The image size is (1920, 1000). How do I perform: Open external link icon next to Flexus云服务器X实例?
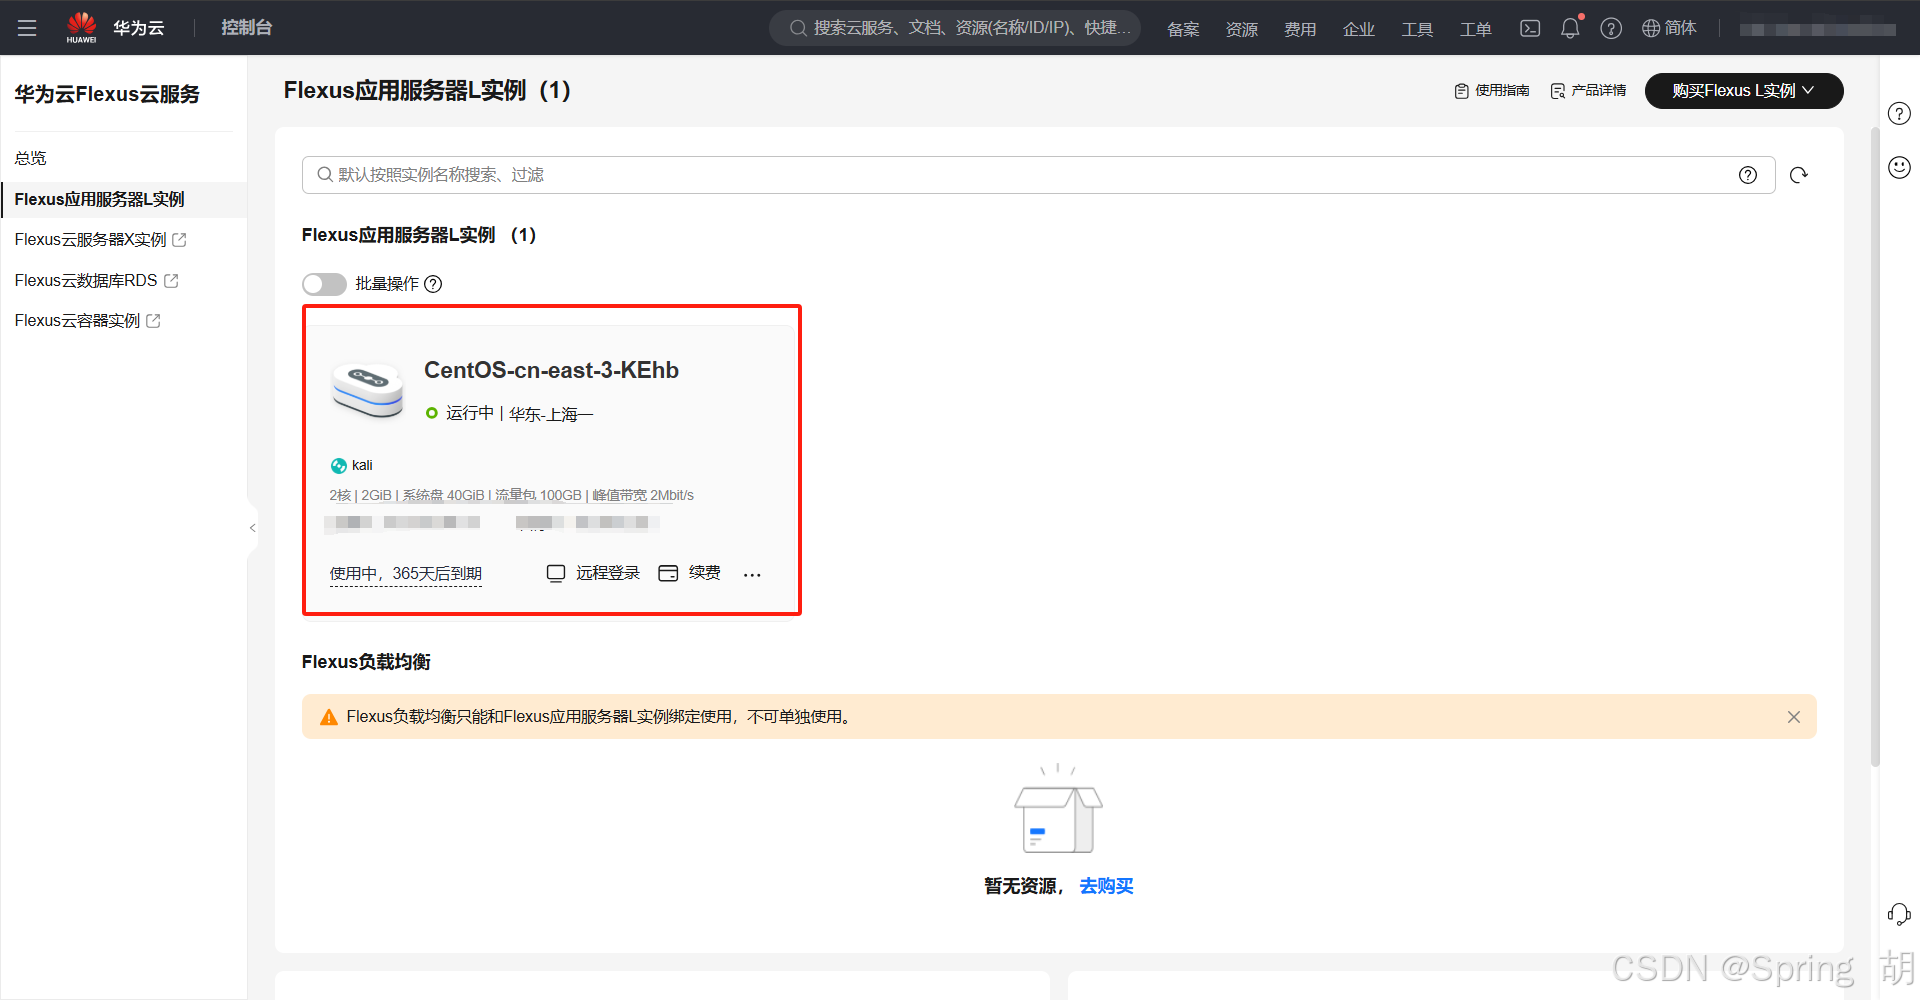[179, 240]
